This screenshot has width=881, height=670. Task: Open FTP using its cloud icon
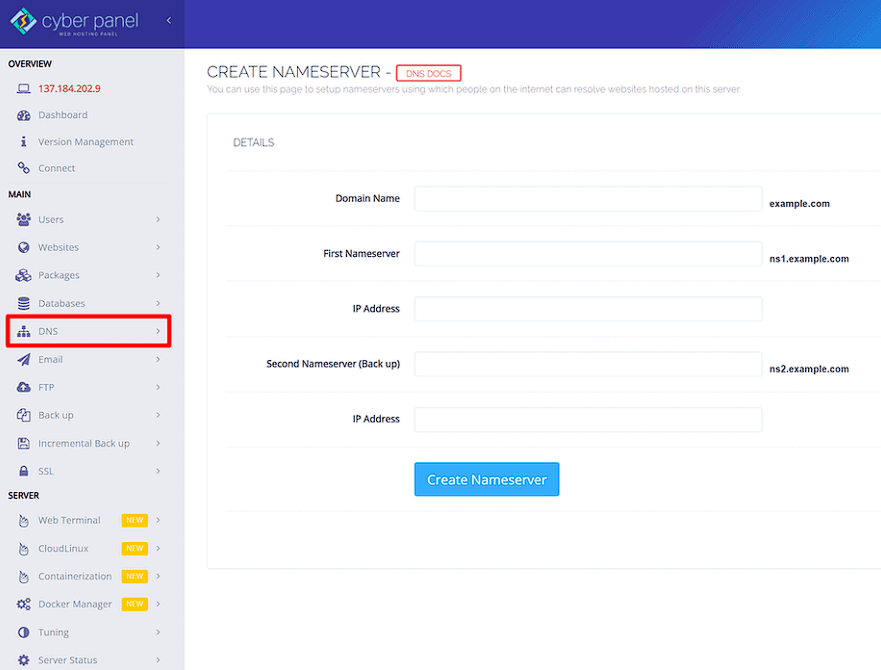pyautogui.click(x=22, y=387)
